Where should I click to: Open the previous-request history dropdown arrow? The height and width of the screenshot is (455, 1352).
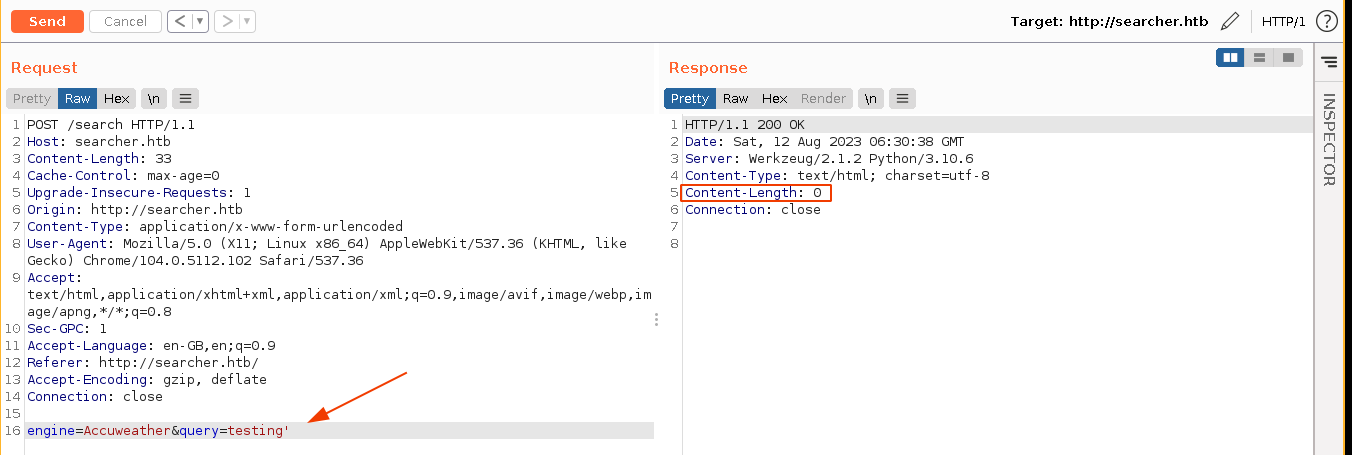(200, 21)
